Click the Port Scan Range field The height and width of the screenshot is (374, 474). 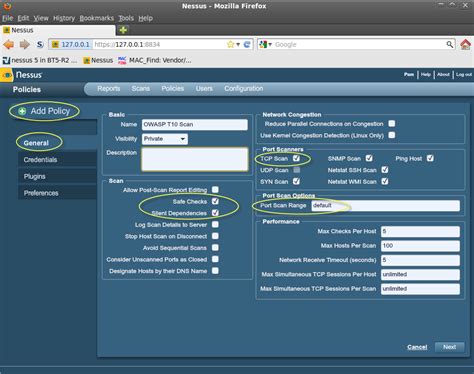pyautogui.click(x=385, y=205)
